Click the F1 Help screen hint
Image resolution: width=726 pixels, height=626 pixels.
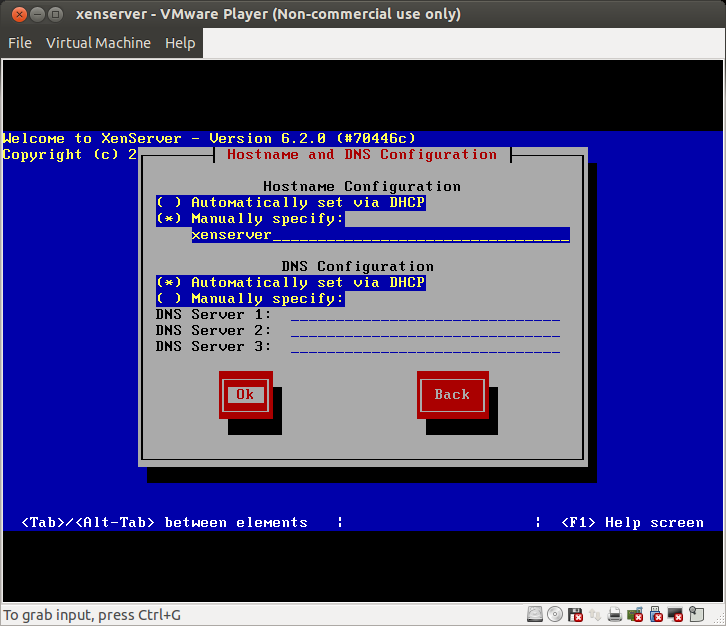click(x=632, y=523)
